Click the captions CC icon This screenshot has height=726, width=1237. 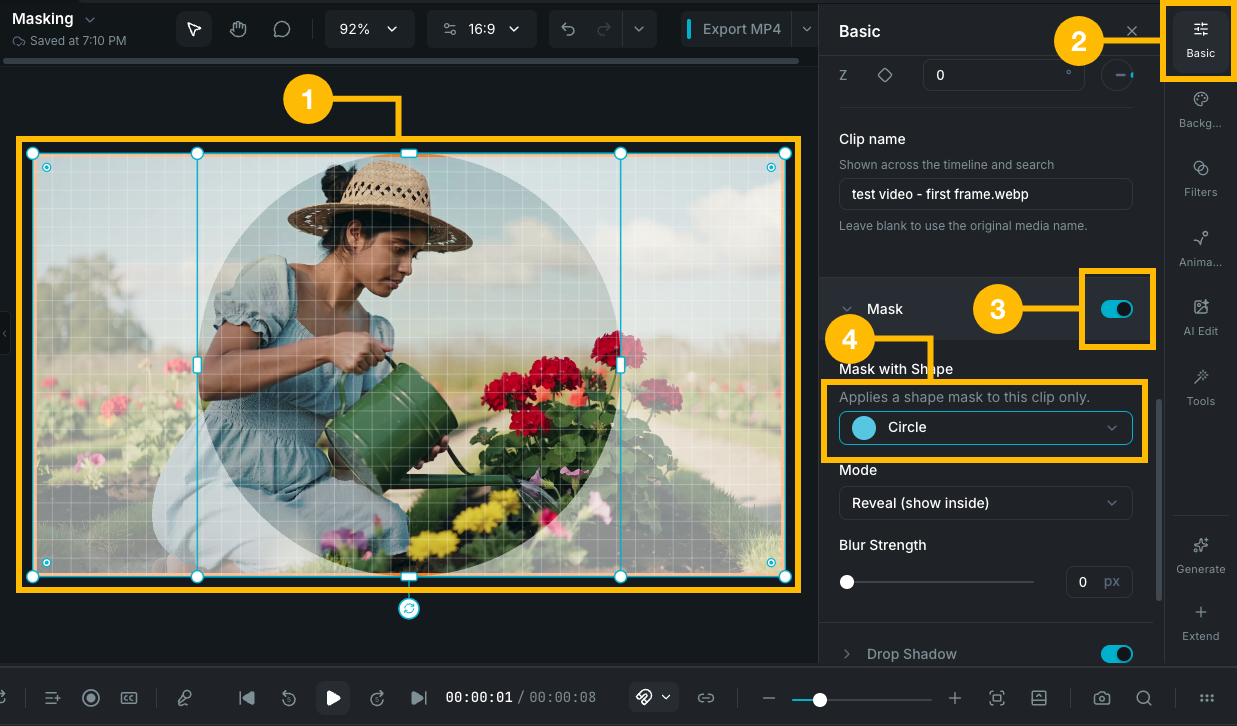point(129,697)
